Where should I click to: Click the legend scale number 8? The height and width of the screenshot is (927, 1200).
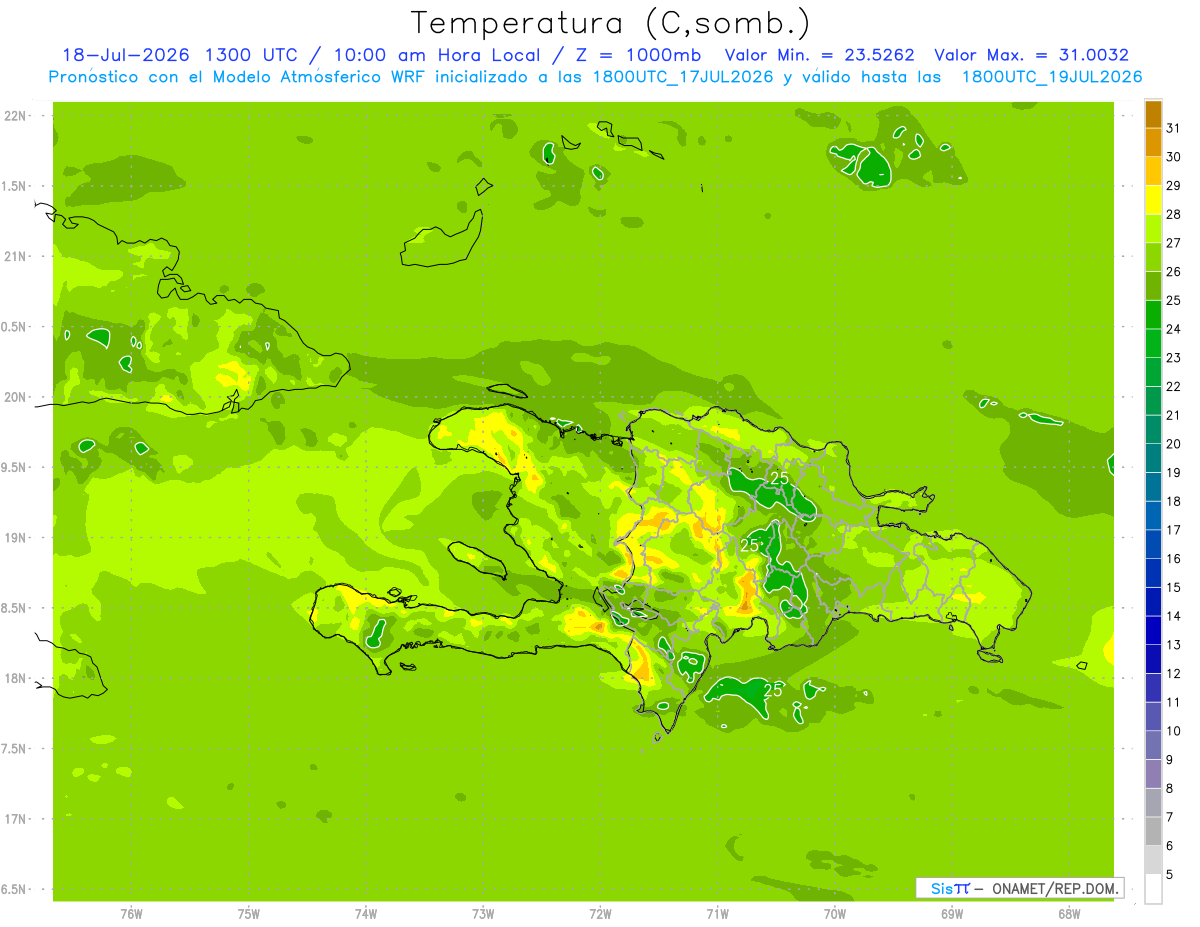(x=1170, y=788)
